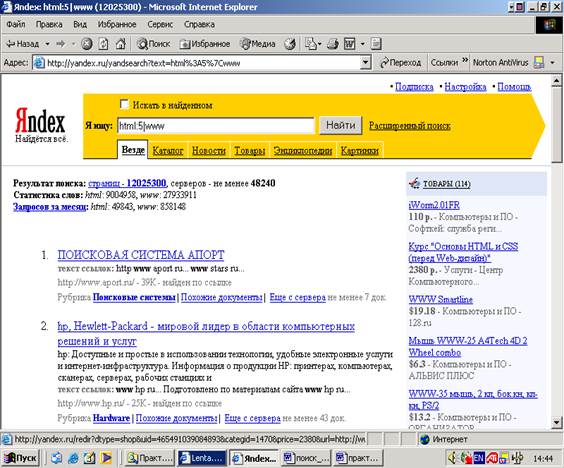Screen dimensions: 564x468
Task: Open the Избранное menu in menu bar
Action: tap(117, 24)
